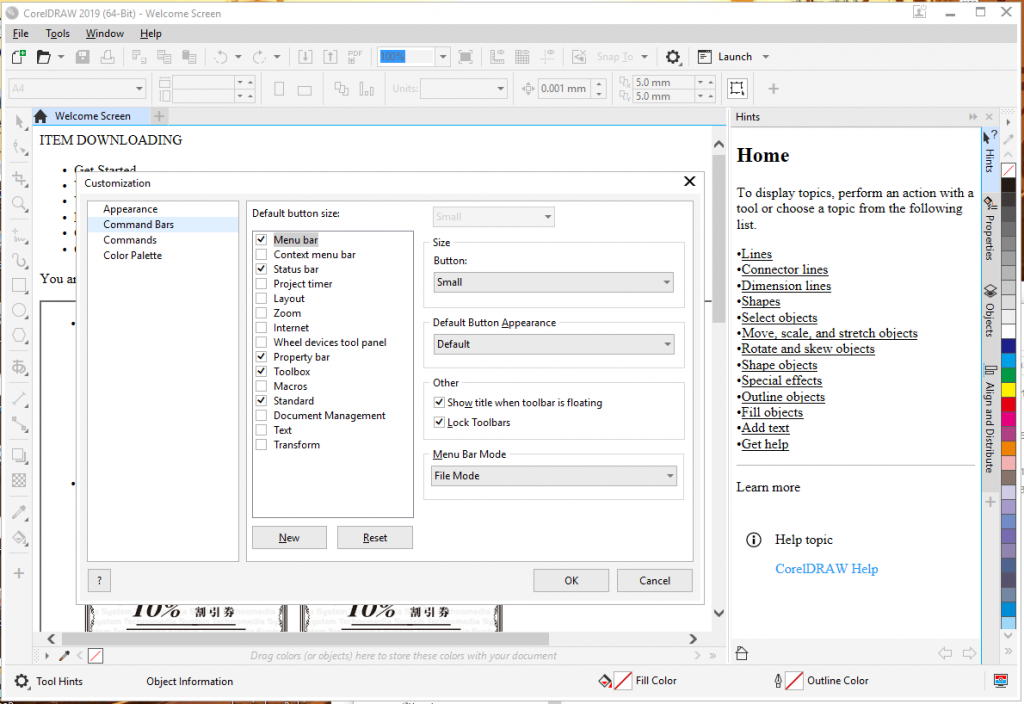Click the zoom level 100% field
Screen dimensions: 1024x704
tap(406, 57)
